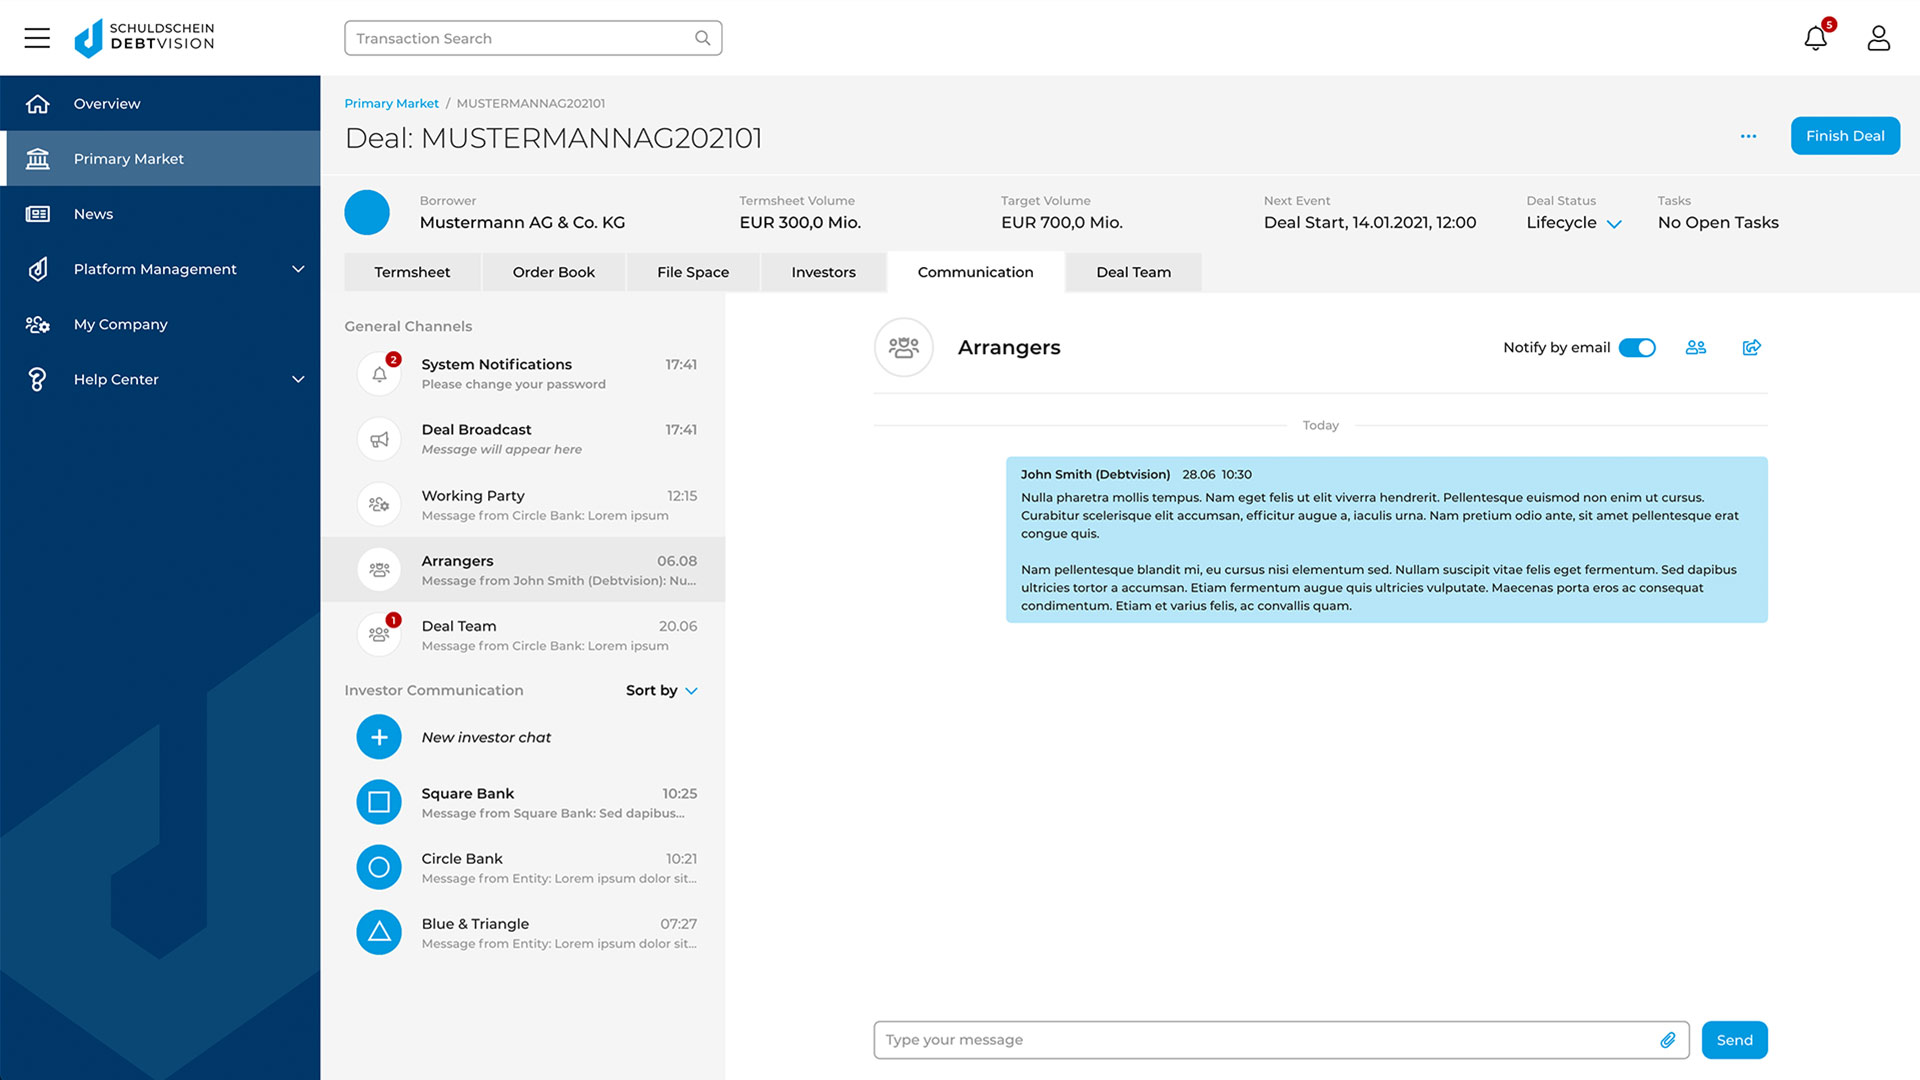The width and height of the screenshot is (1920, 1080).
Task: Open the user profile icon
Action: click(1878, 39)
